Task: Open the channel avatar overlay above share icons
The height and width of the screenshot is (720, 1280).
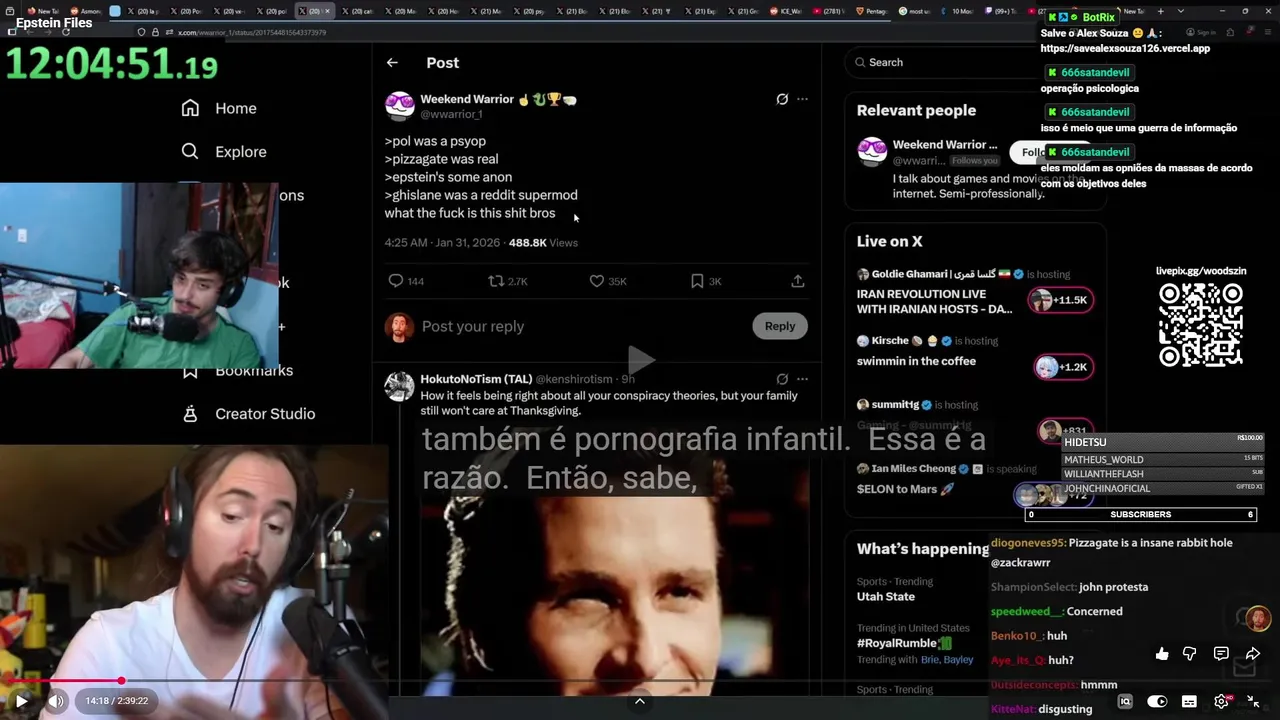Action: click(x=1258, y=618)
